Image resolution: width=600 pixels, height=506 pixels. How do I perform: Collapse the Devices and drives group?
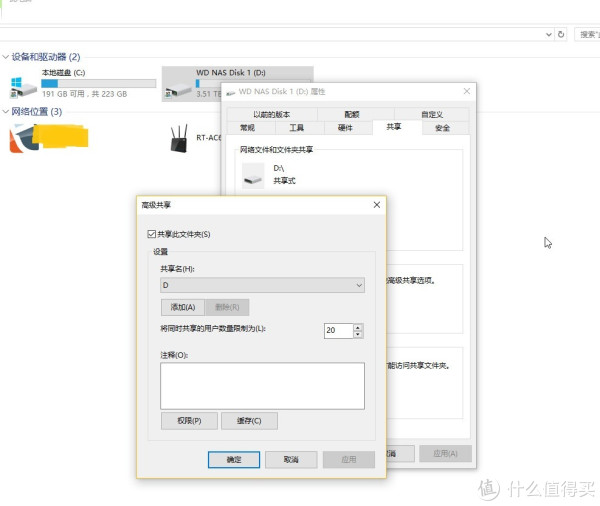click(x=5, y=57)
